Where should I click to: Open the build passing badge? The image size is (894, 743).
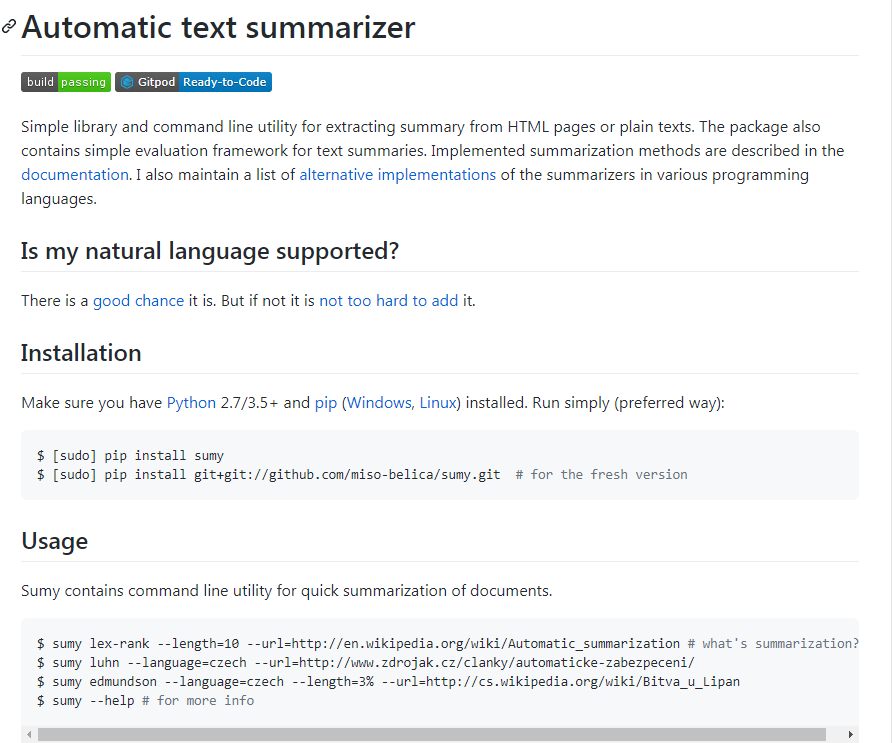(66, 82)
